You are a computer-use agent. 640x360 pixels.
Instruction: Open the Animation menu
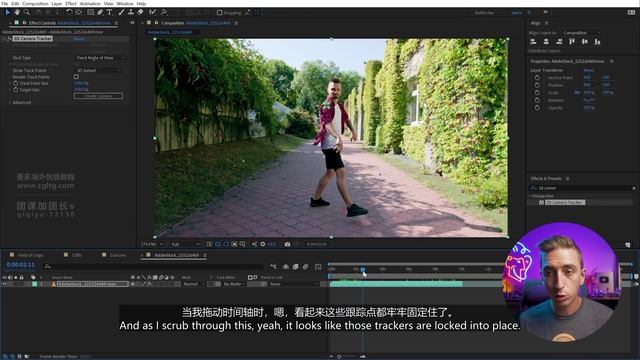90,3
